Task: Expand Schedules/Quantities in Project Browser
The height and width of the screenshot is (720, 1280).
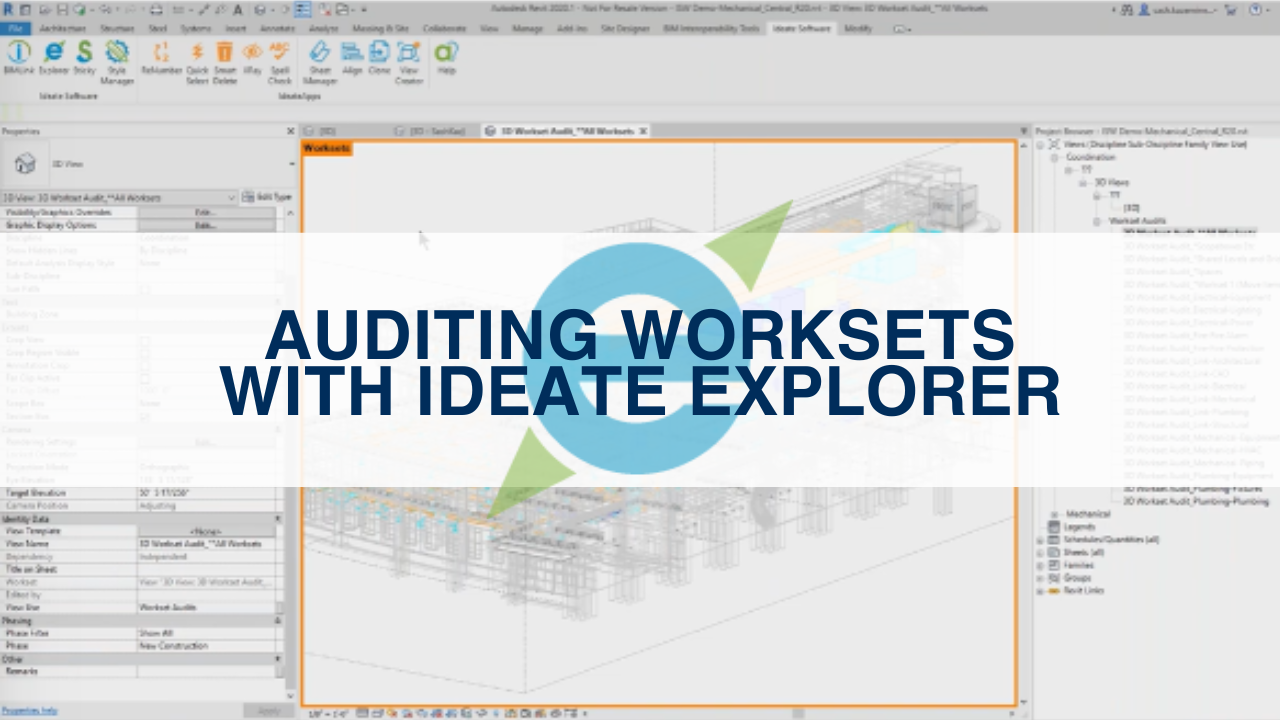Action: point(1040,540)
